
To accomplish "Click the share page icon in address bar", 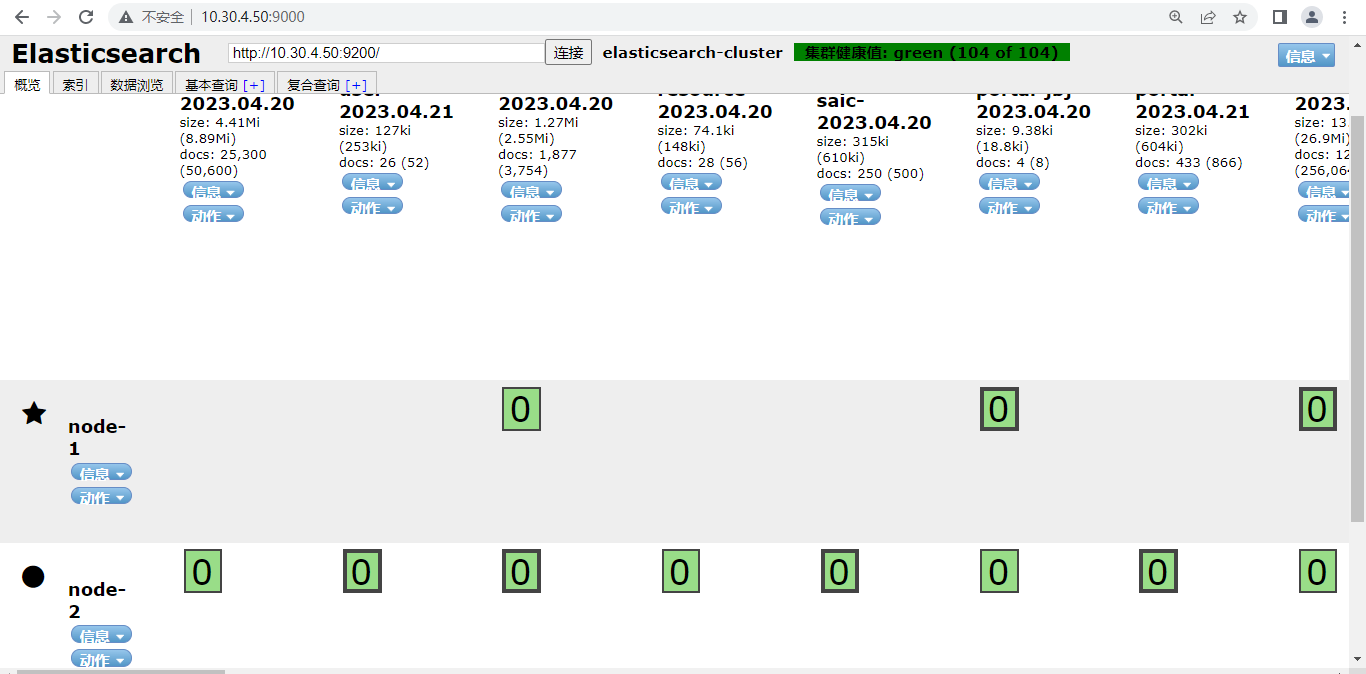I will point(1208,17).
